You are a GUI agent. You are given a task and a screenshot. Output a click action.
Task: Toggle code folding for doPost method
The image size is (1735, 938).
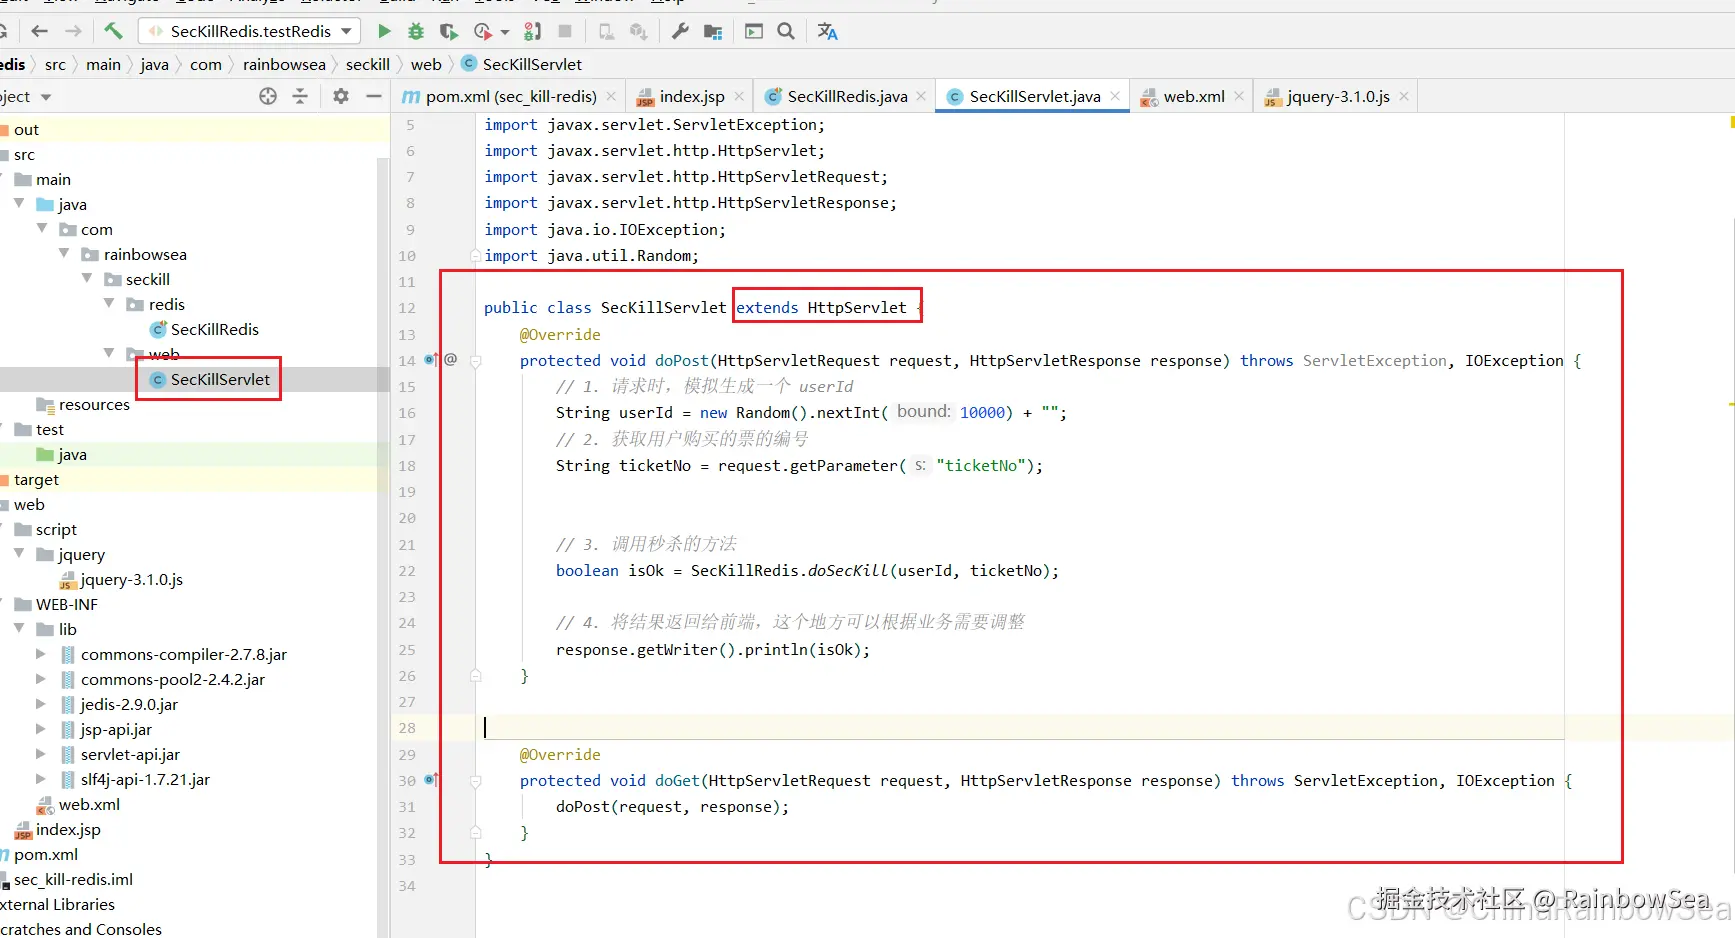476,361
